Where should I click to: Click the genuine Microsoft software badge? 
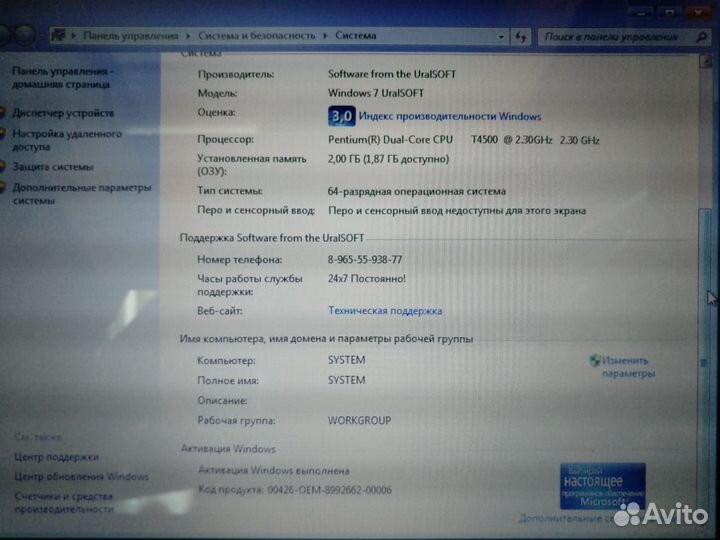click(x=602, y=486)
